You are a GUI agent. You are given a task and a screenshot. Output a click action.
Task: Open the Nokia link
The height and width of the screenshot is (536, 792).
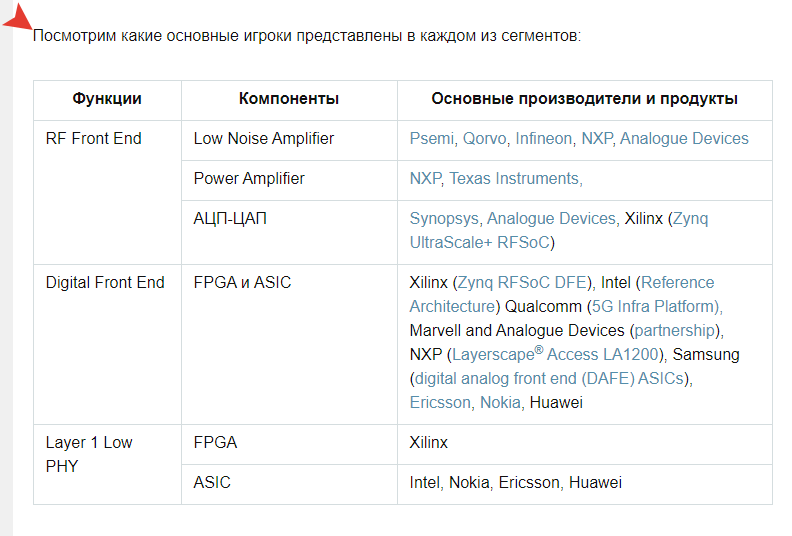pos(500,403)
